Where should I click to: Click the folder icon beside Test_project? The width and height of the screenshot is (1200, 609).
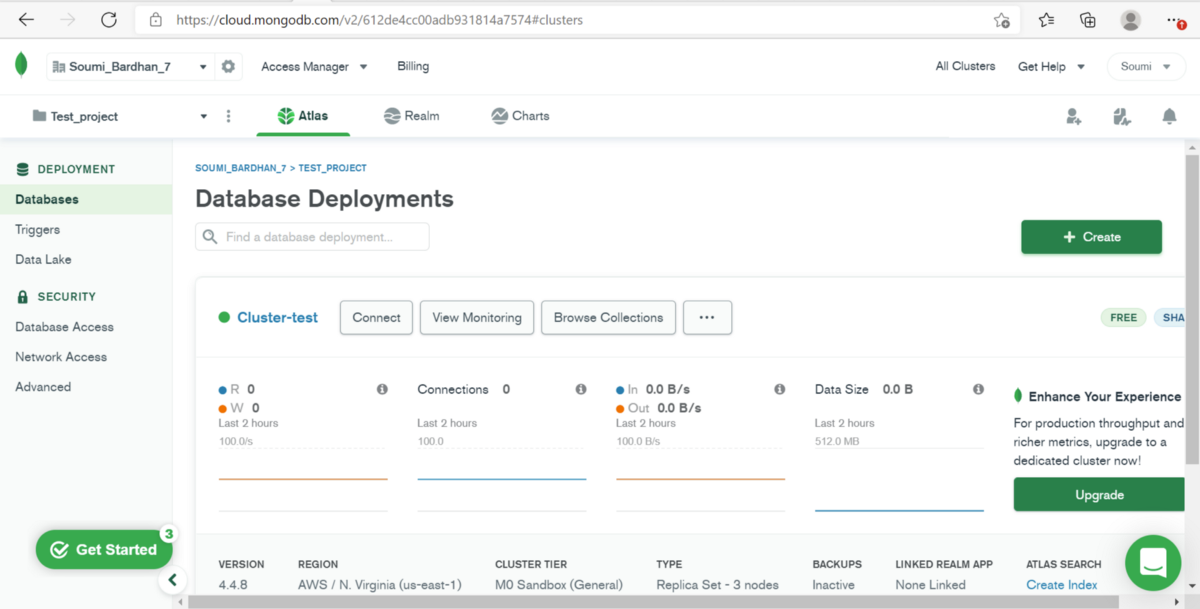(x=38, y=115)
